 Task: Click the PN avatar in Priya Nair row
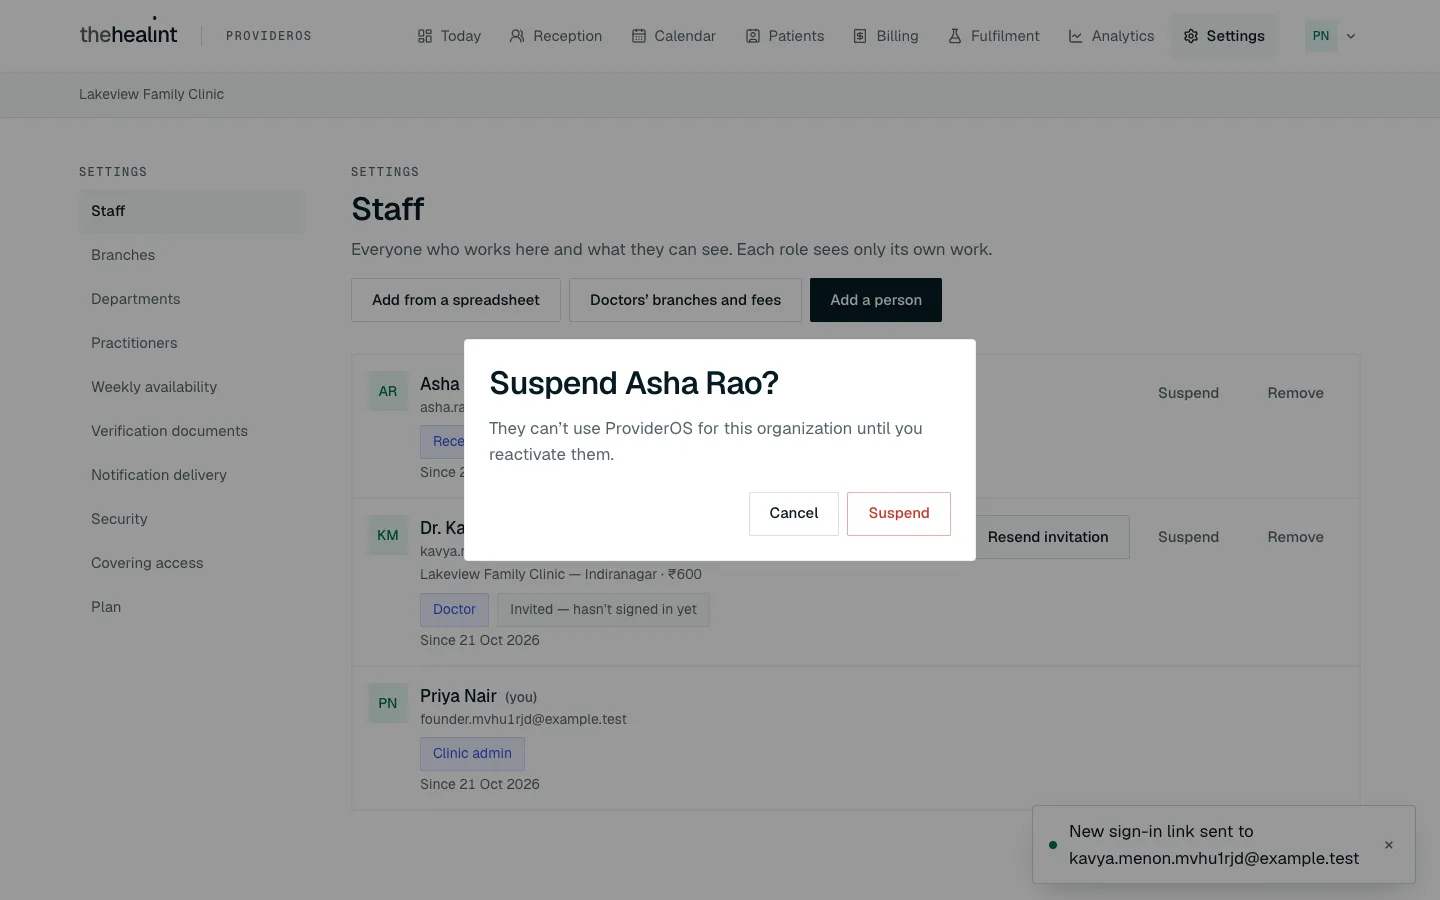click(x=388, y=703)
